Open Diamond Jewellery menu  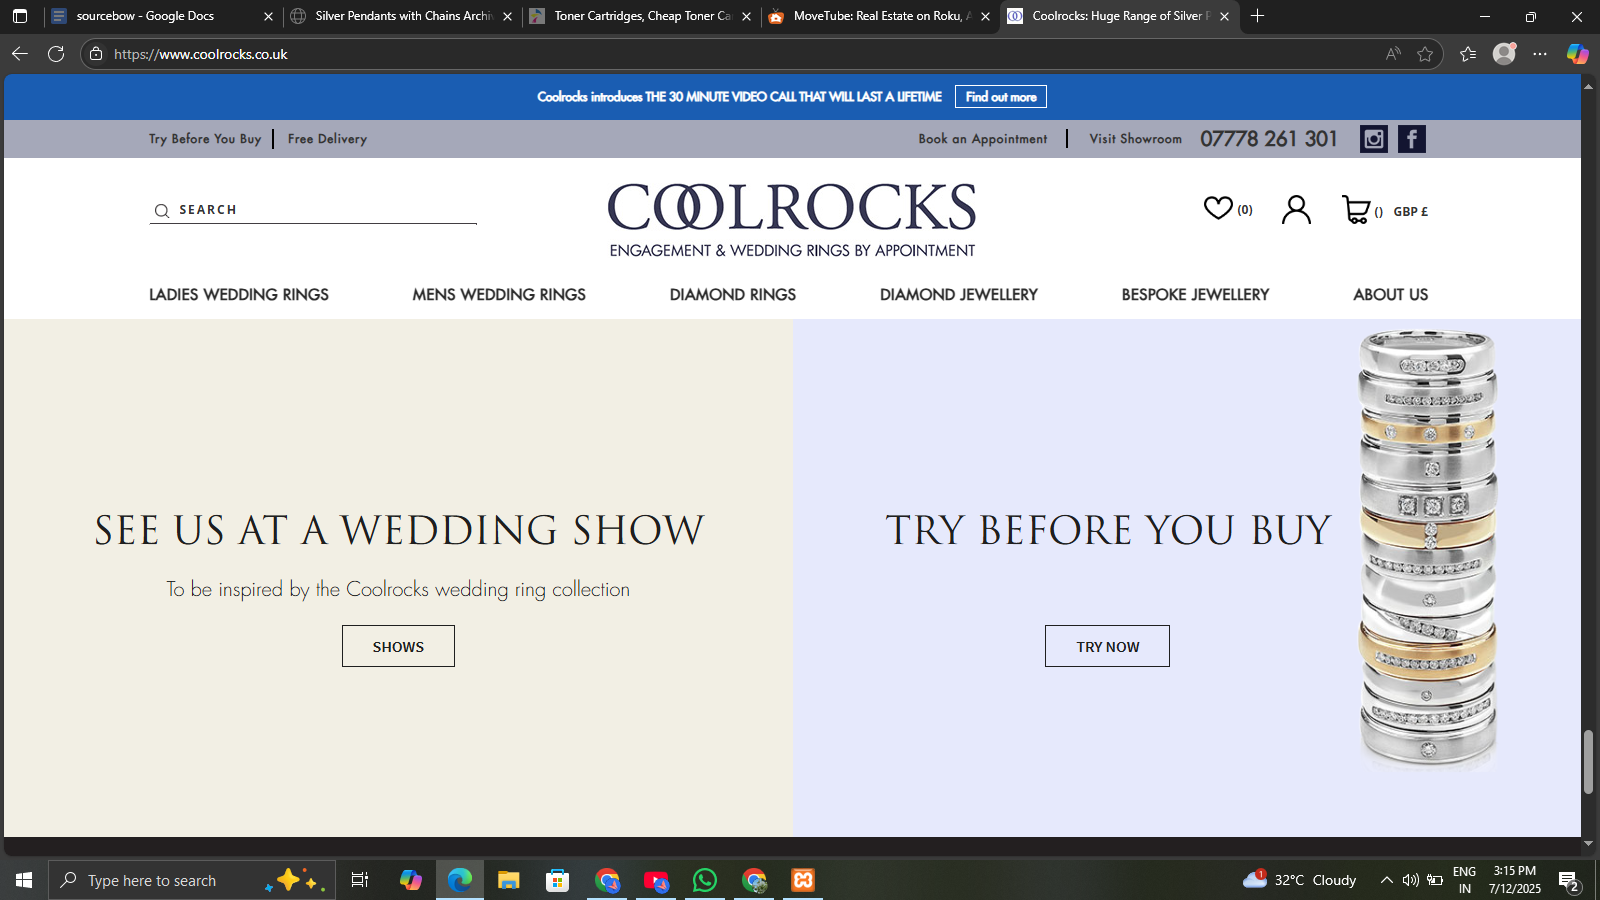click(959, 295)
